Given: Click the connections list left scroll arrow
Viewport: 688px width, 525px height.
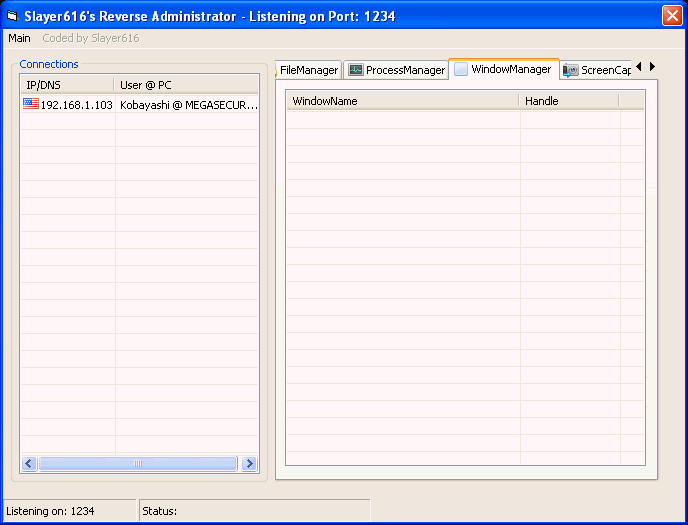Looking at the screenshot, I should click(29, 464).
